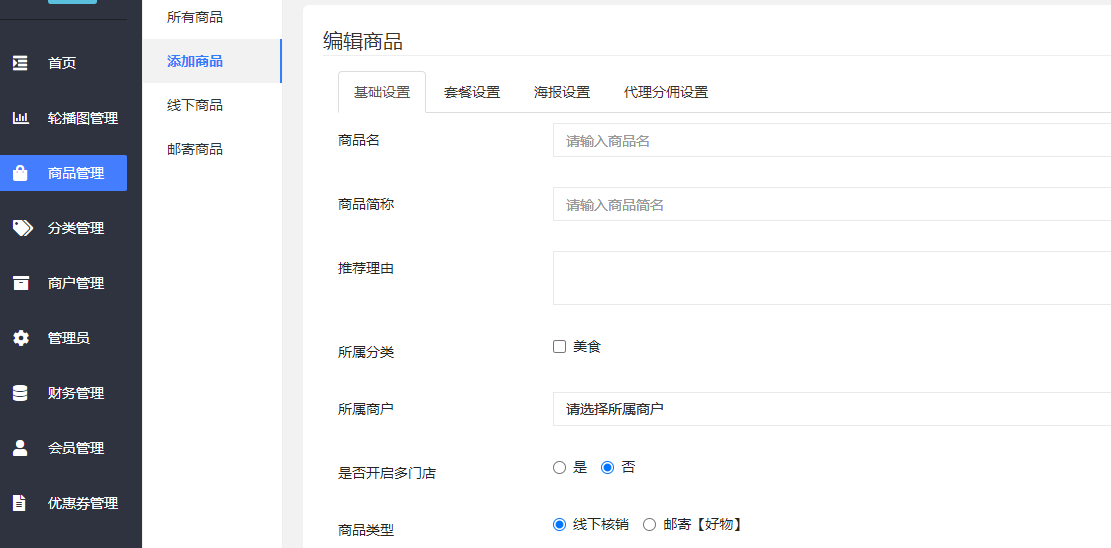Viewport: 1111px width, 548px height.
Task: Click the 商品类型 field label
Action: [366, 530]
